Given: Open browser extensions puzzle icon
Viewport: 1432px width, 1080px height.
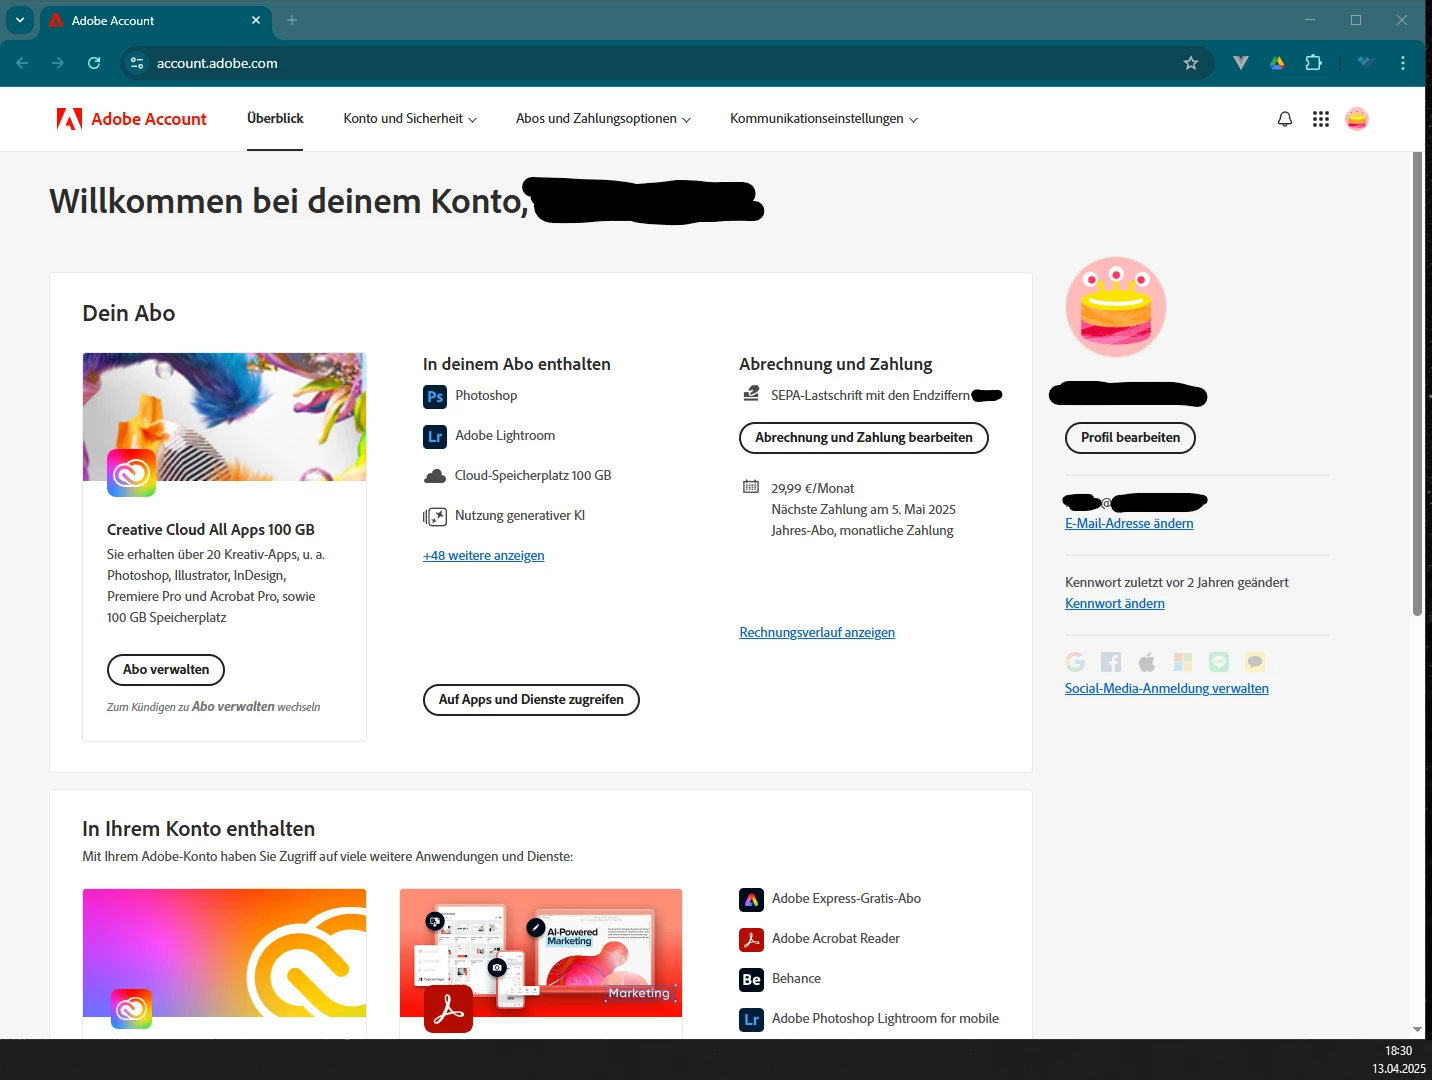Looking at the screenshot, I should (x=1314, y=63).
